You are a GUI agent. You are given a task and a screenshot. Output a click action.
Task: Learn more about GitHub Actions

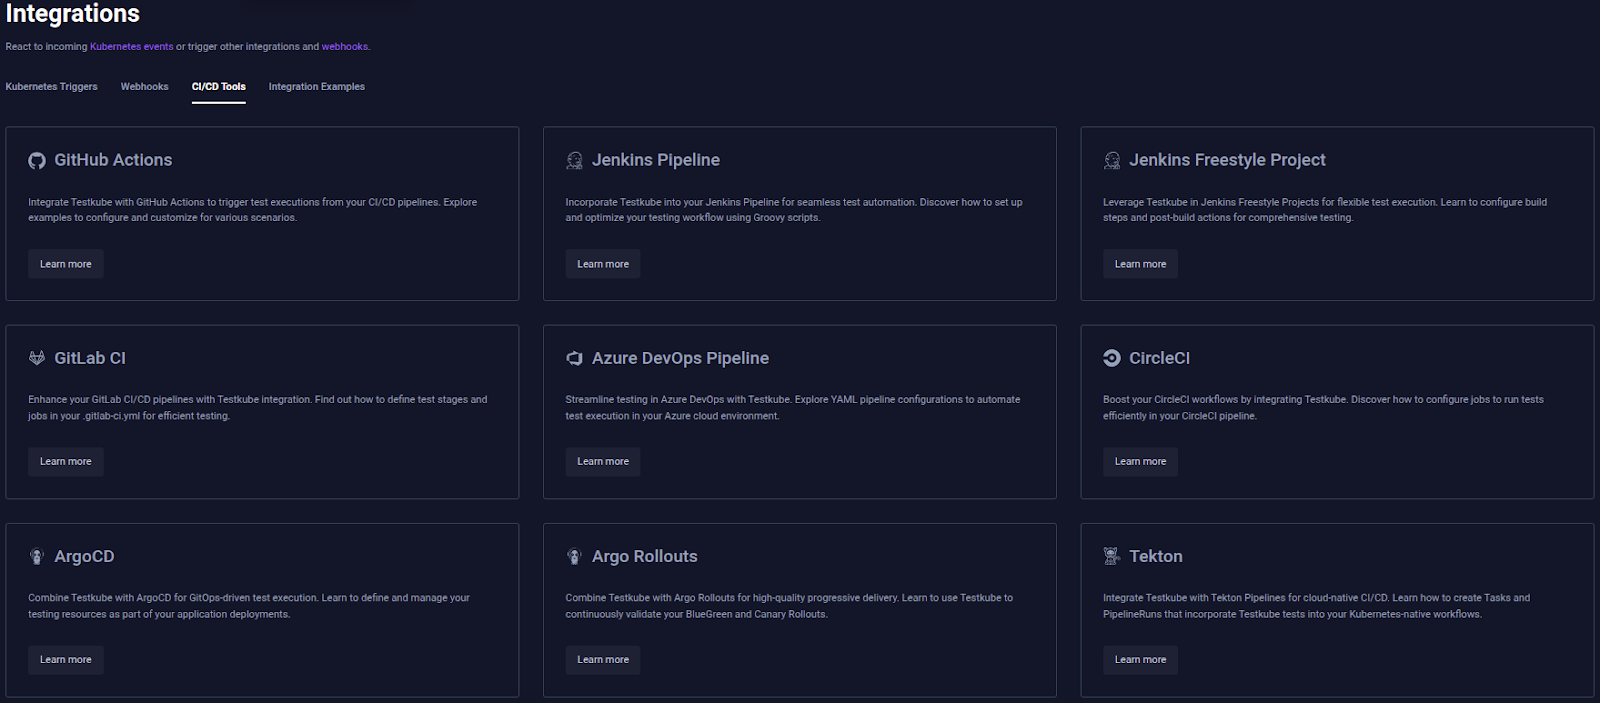click(66, 264)
